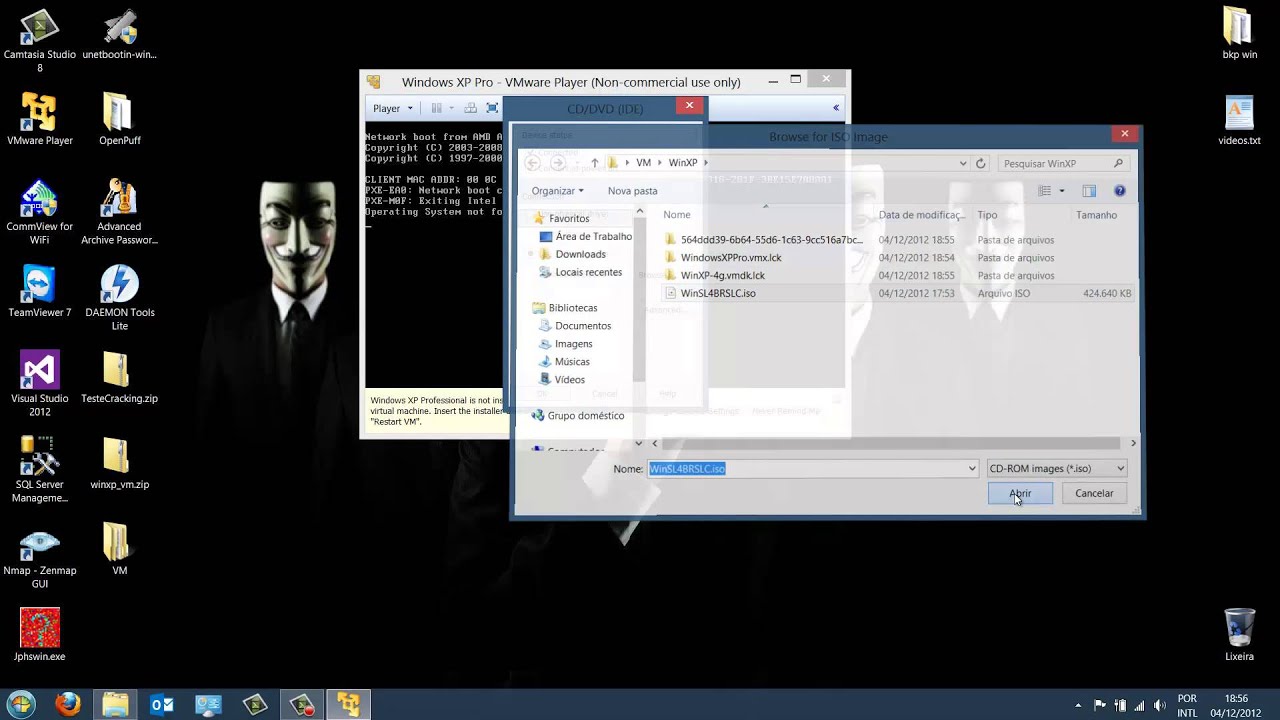Select Favoritos in the navigation pane
Viewport: 1280px width, 720px height.
click(x=569, y=218)
